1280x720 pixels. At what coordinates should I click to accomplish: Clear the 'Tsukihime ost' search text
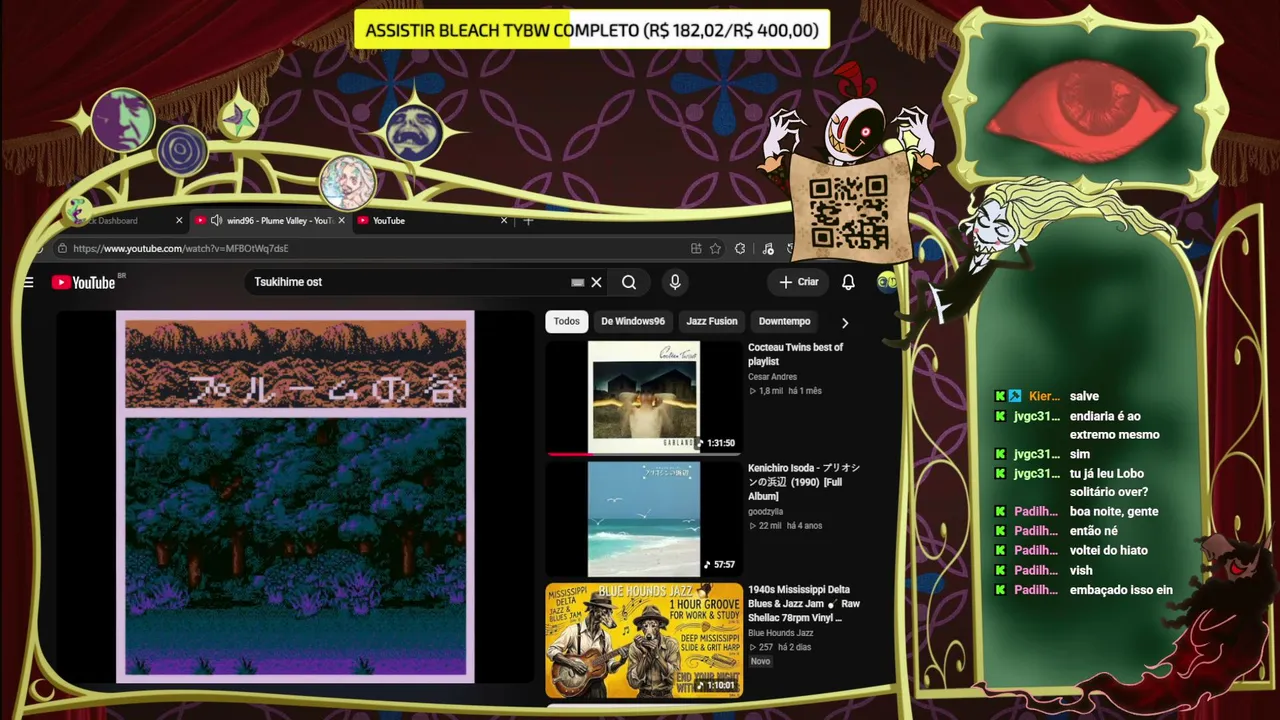[597, 282]
